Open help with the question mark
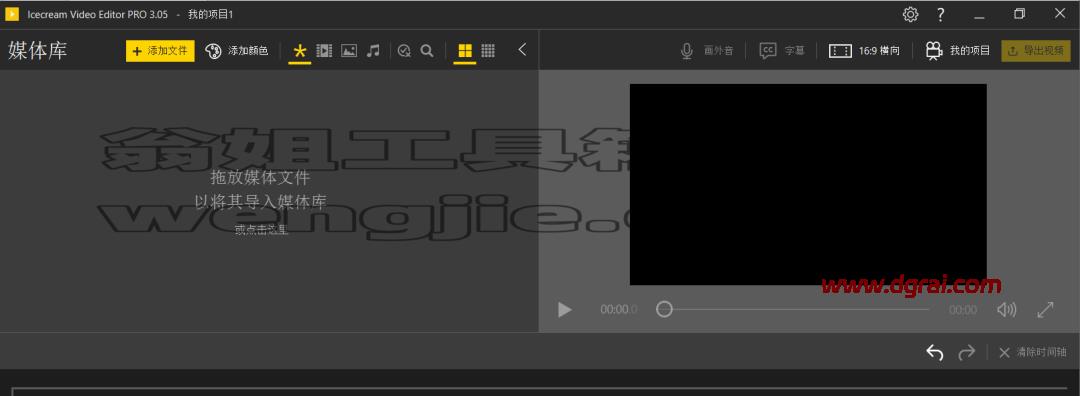This screenshot has width=1080, height=396. [941, 14]
